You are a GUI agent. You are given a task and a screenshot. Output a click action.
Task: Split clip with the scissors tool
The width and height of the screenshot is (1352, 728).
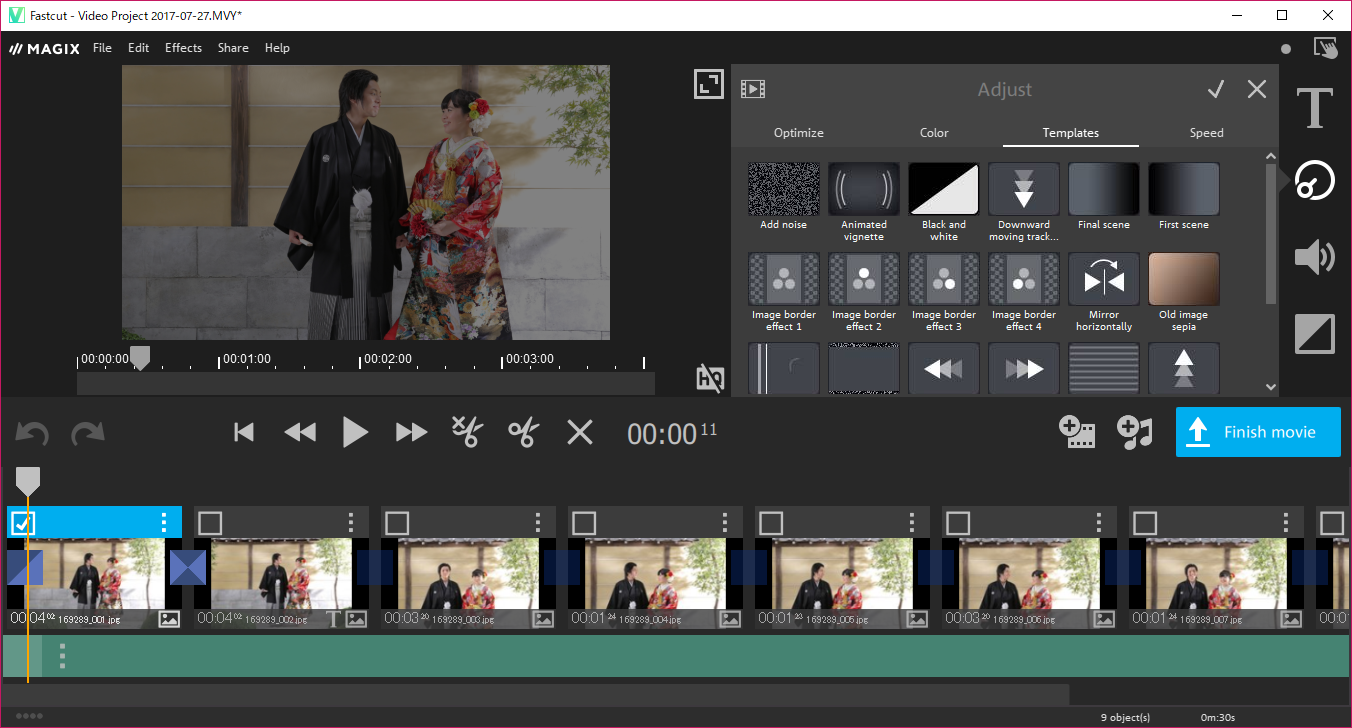[523, 432]
